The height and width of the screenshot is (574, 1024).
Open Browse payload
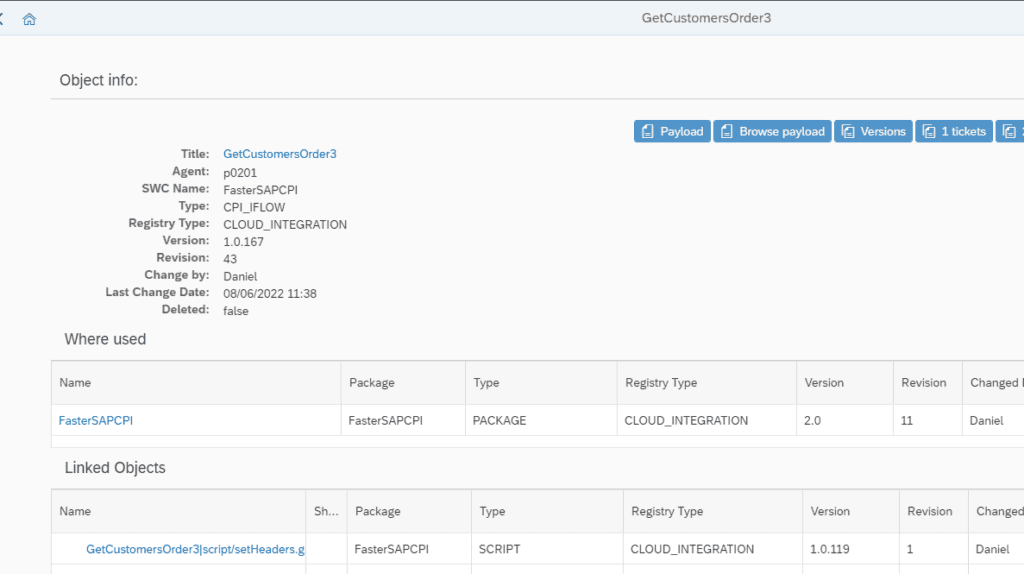pyautogui.click(x=772, y=131)
